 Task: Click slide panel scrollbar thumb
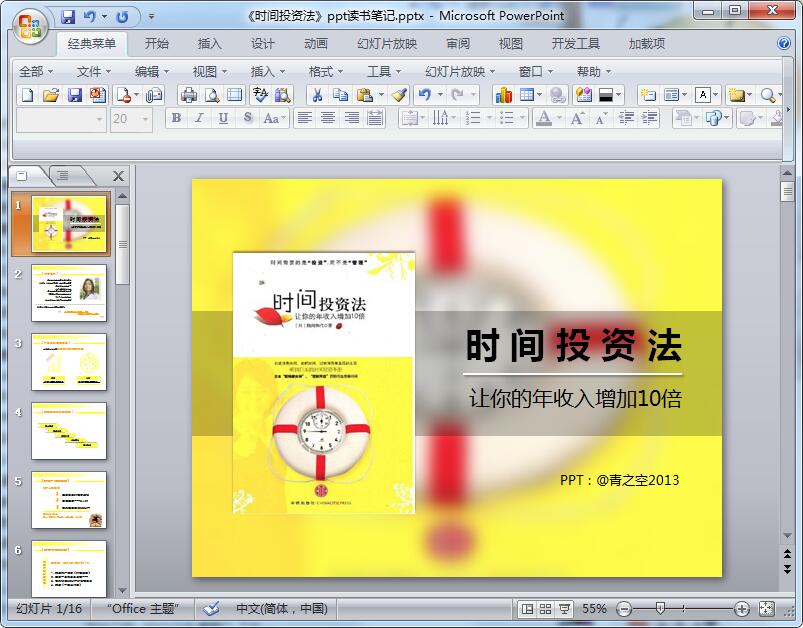(122, 244)
